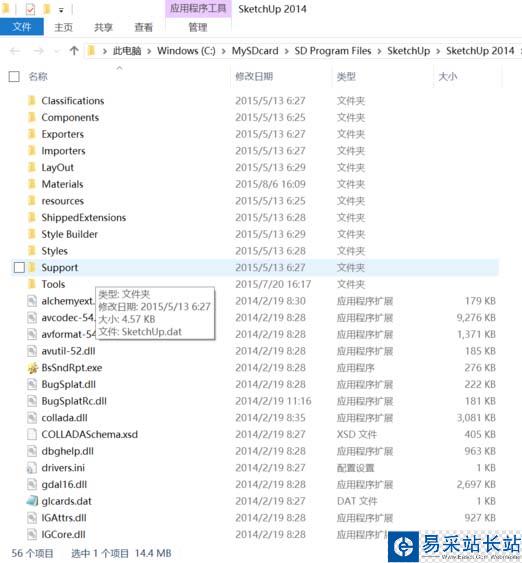Click the back navigation arrow

(15, 51)
